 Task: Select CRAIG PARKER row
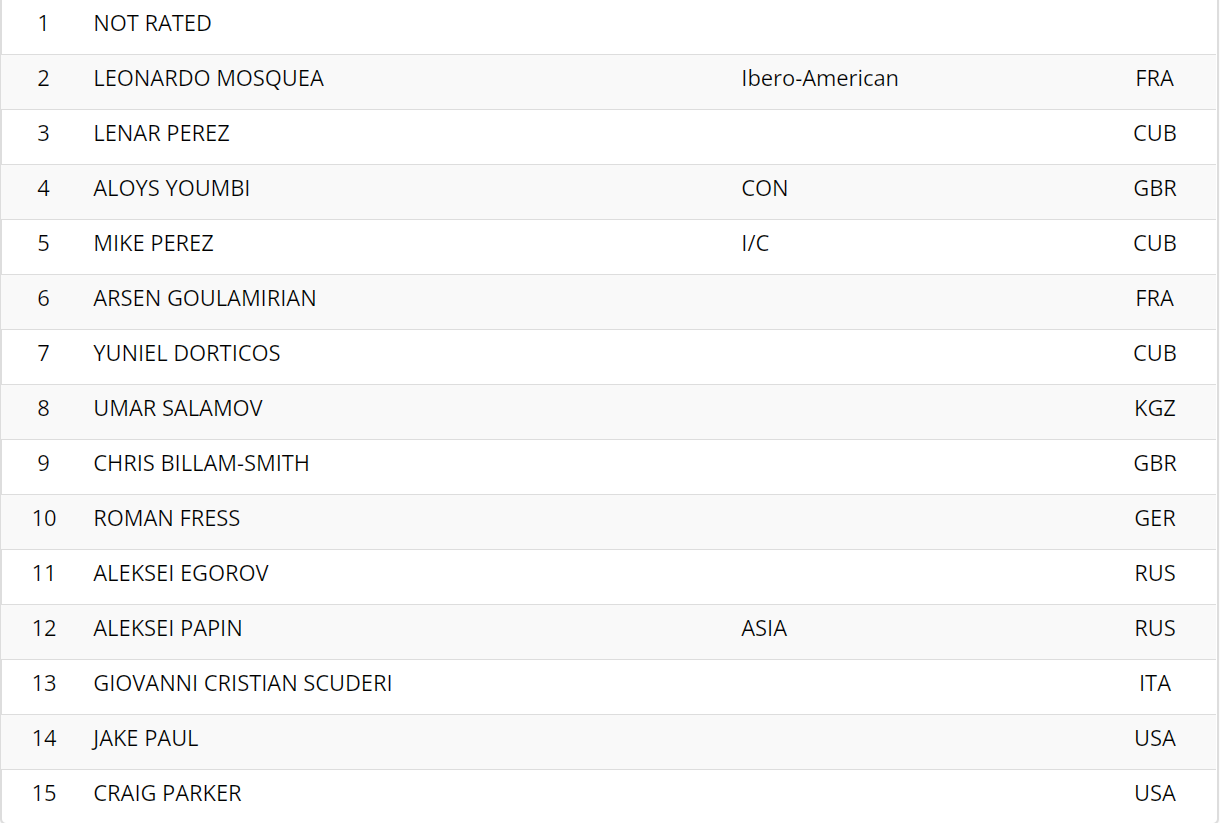pyautogui.click(x=609, y=795)
